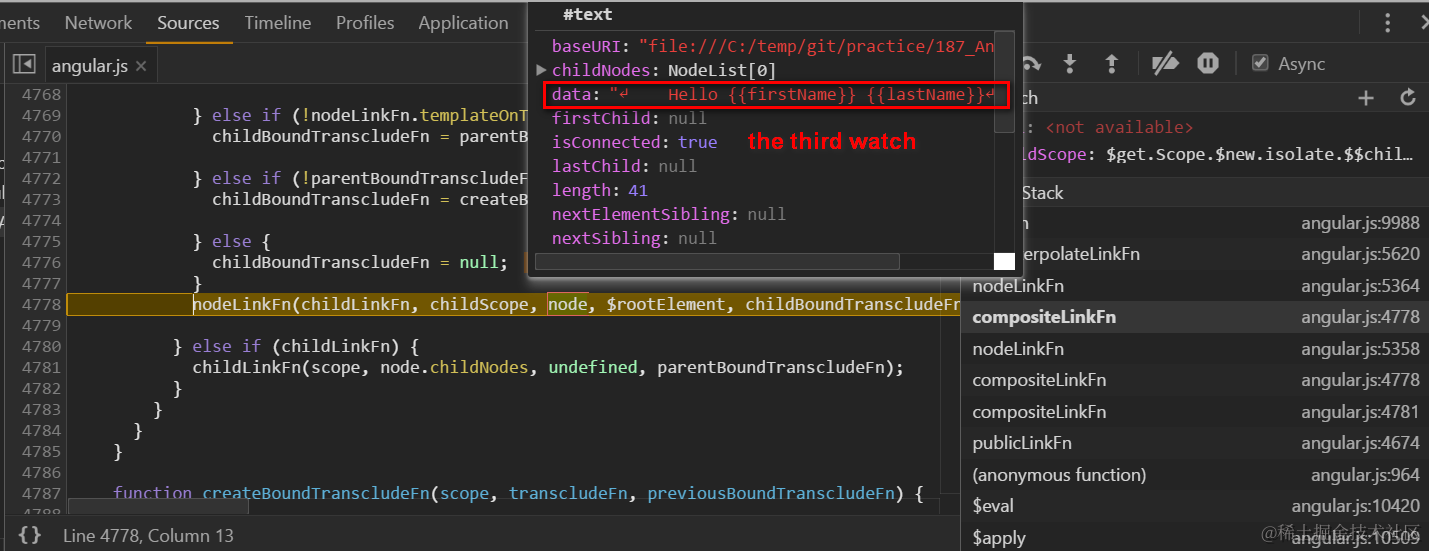Select the $apply call stack frame
The height and width of the screenshot is (551, 1429).
(1195, 538)
